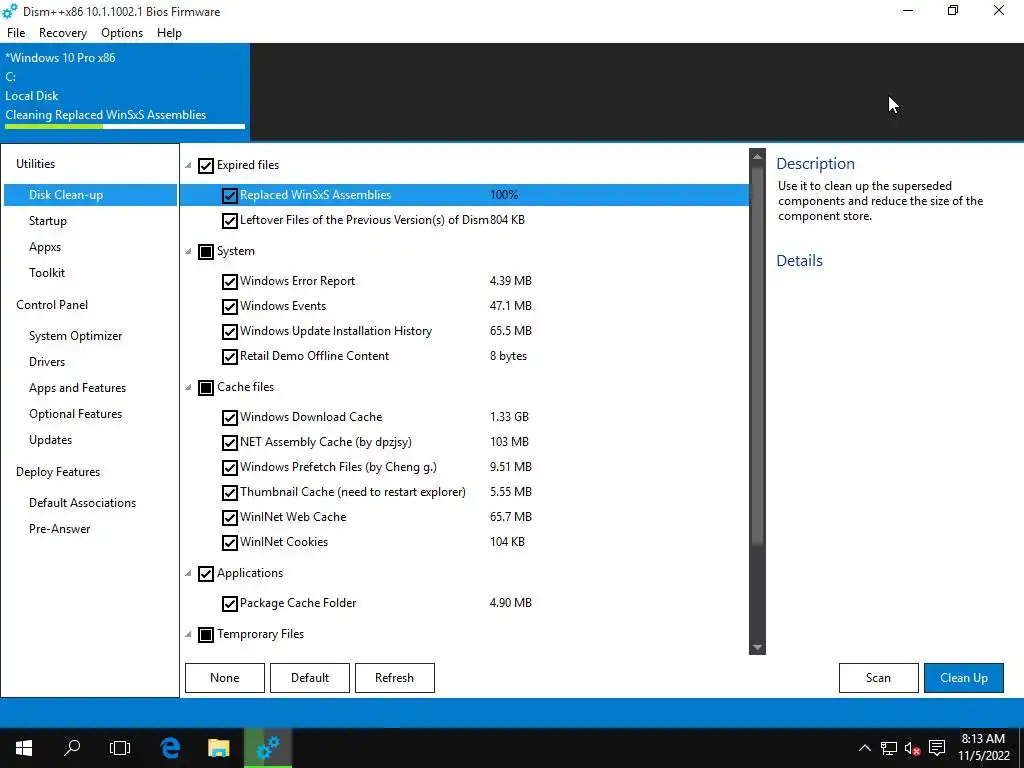Toggle the System group checkbox
This screenshot has height=768, width=1024.
pos(206,252)
